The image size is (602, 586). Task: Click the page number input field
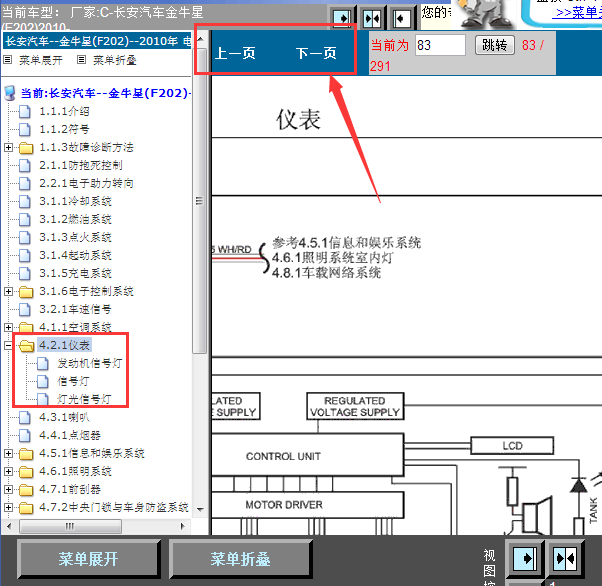(440, 45)
